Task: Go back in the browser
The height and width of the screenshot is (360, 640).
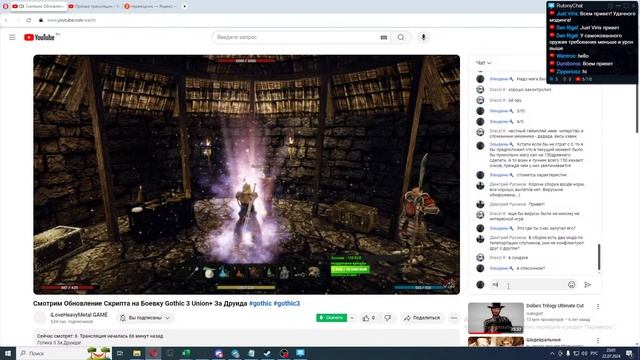Action: click(x=7, y=20)
